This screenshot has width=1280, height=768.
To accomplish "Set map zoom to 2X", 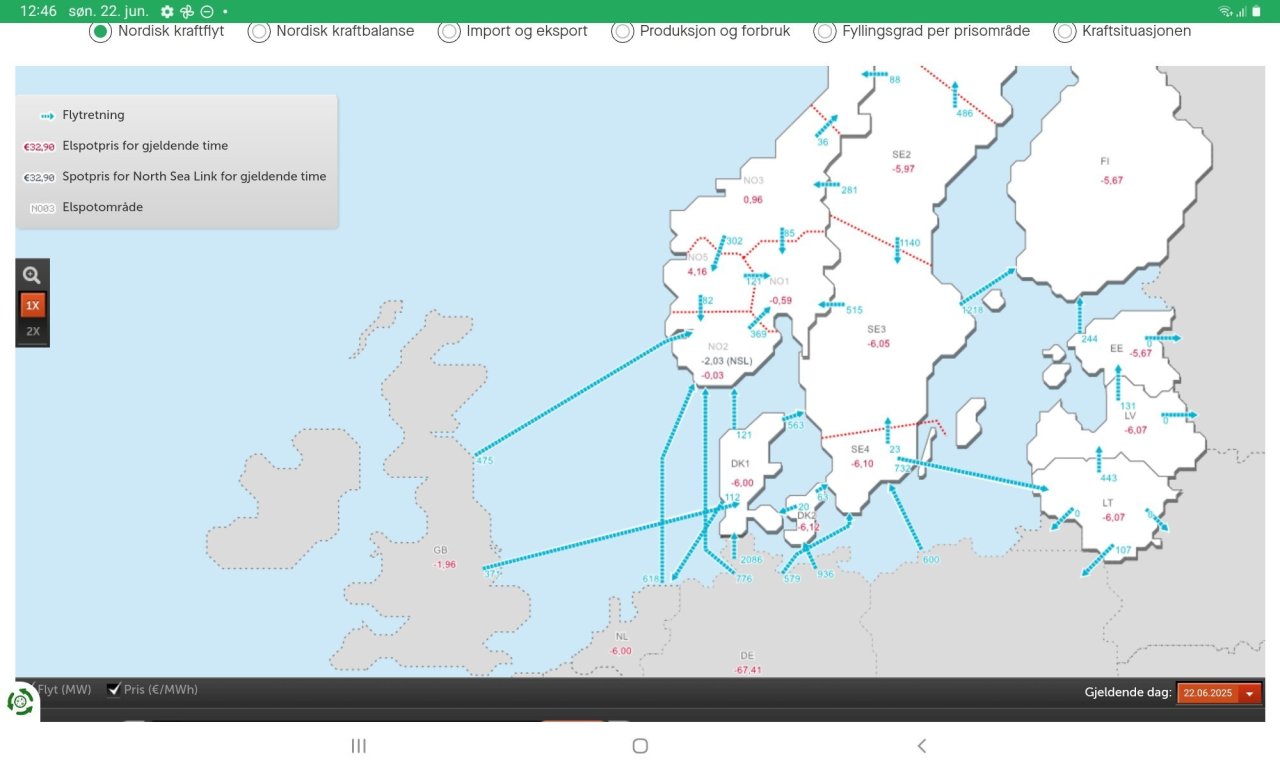I will click(x=33, y=331).
